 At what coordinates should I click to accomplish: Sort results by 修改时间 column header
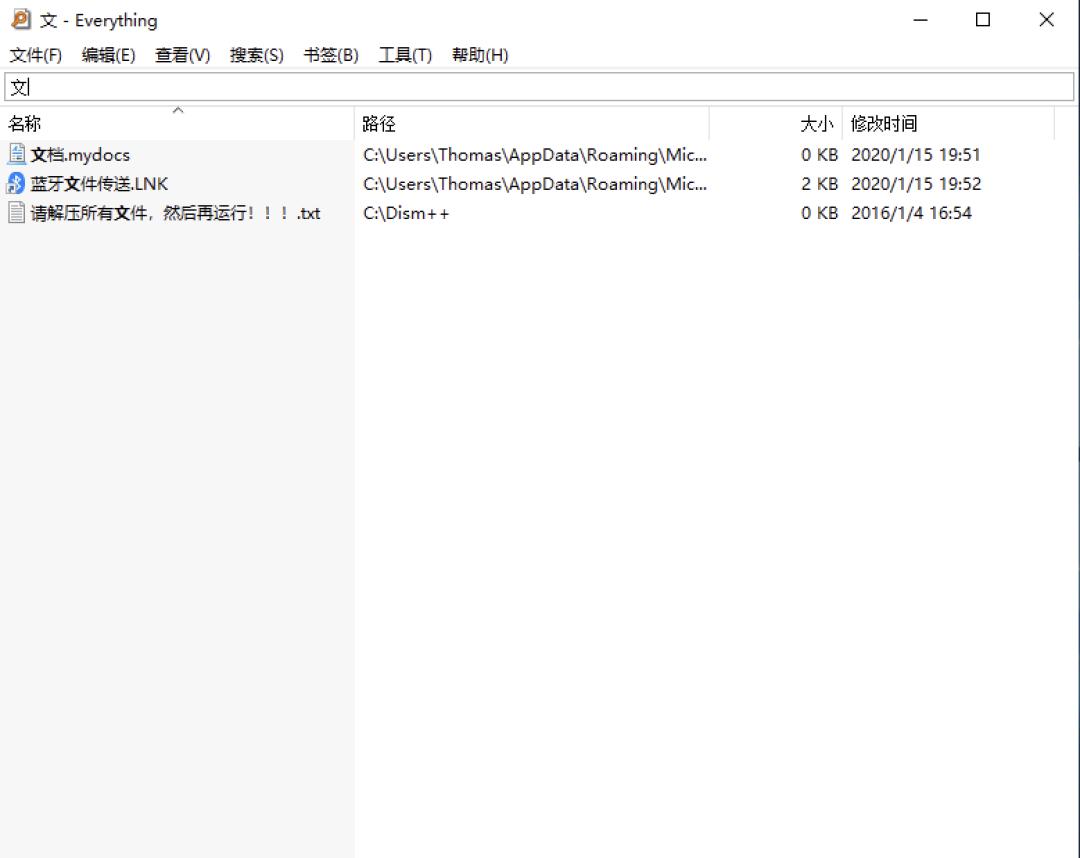(948, 124)
